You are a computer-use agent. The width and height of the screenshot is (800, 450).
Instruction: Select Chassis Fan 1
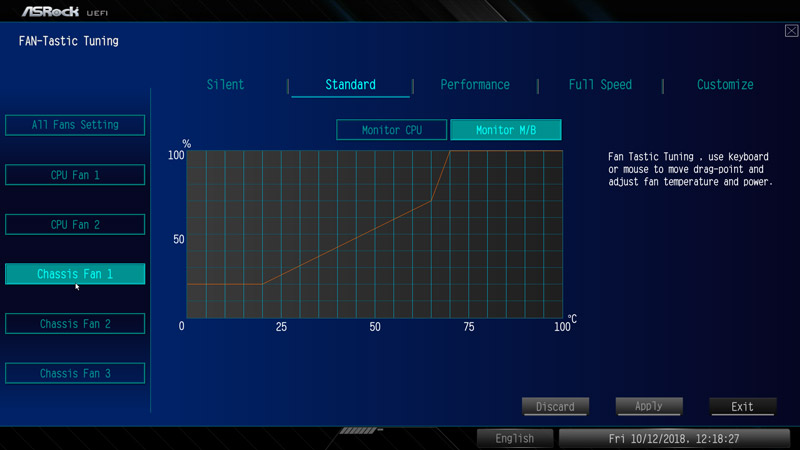(x=75, y=274)
